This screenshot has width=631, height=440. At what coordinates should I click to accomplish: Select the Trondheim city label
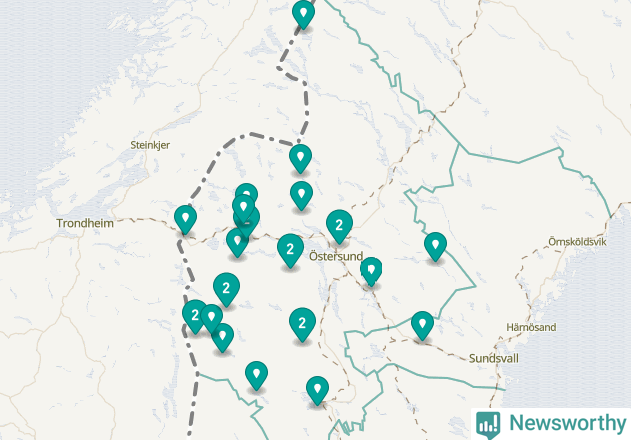85,223
